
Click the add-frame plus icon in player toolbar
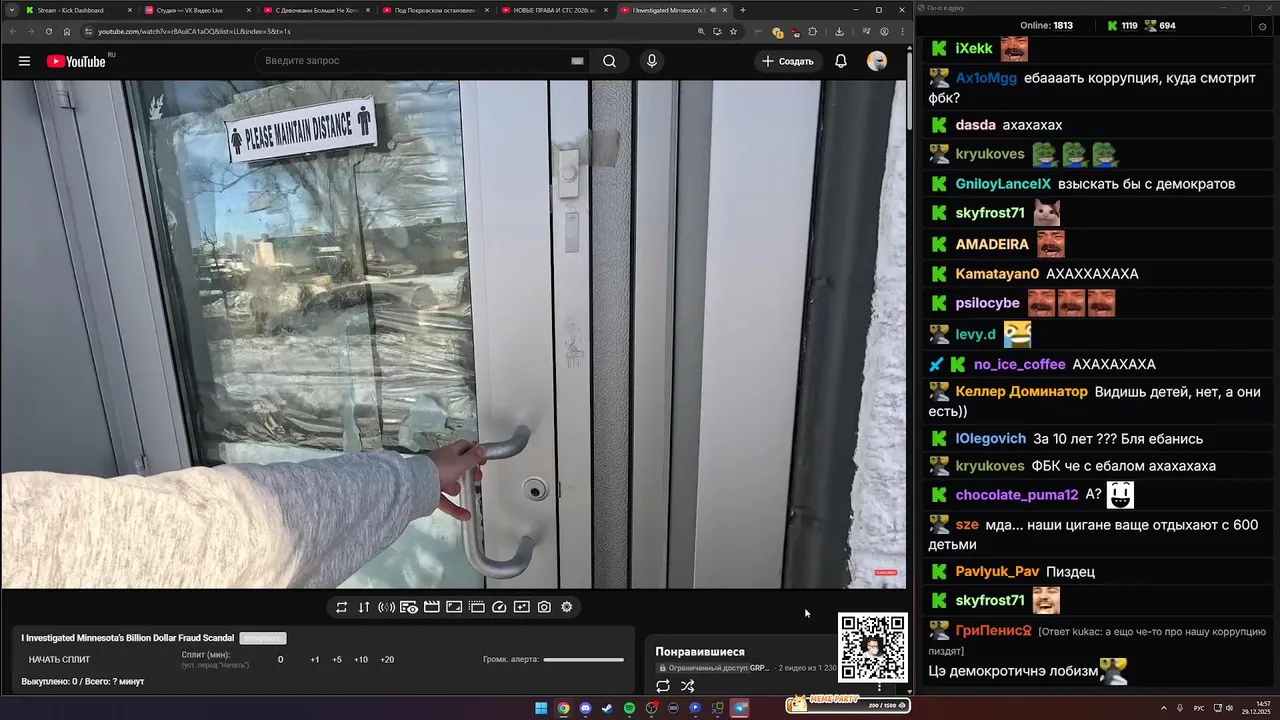[x=522, y=607]
